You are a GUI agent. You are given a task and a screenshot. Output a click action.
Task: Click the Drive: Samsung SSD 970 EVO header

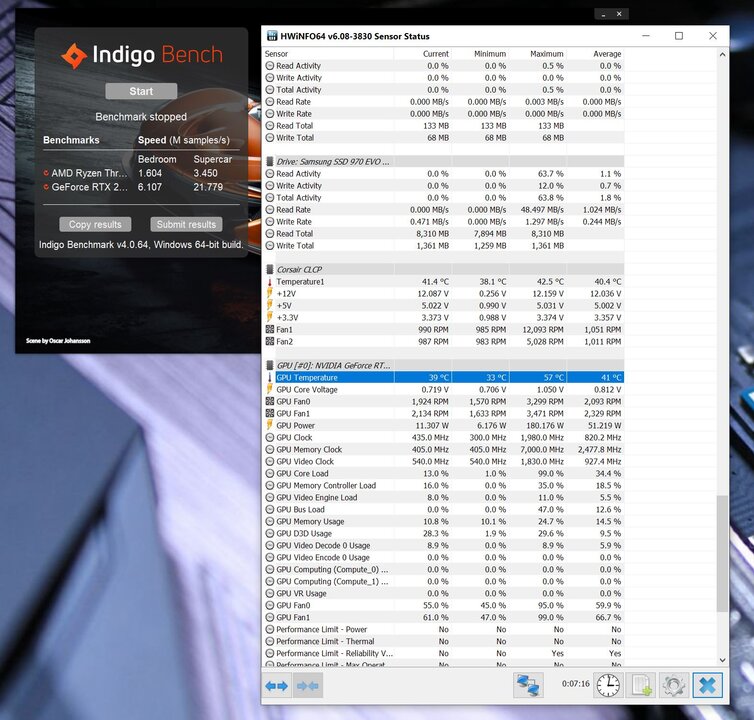click(x=444, y=162)
